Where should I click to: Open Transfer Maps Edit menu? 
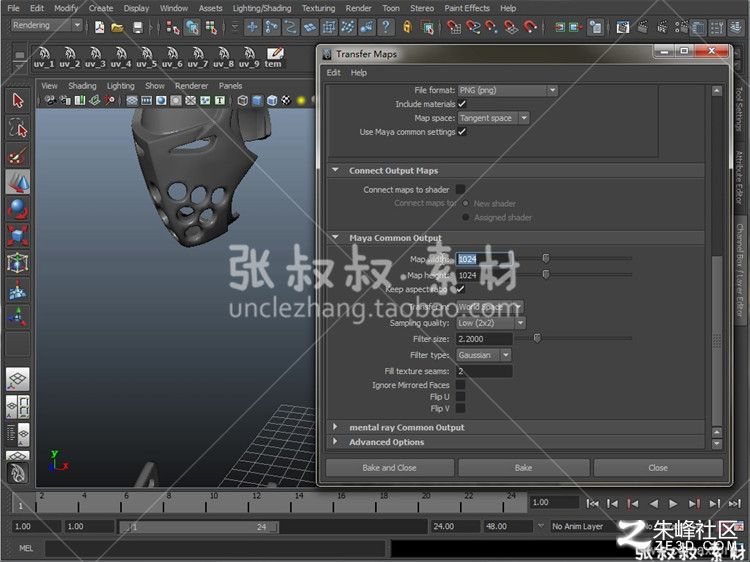[333, 73]
